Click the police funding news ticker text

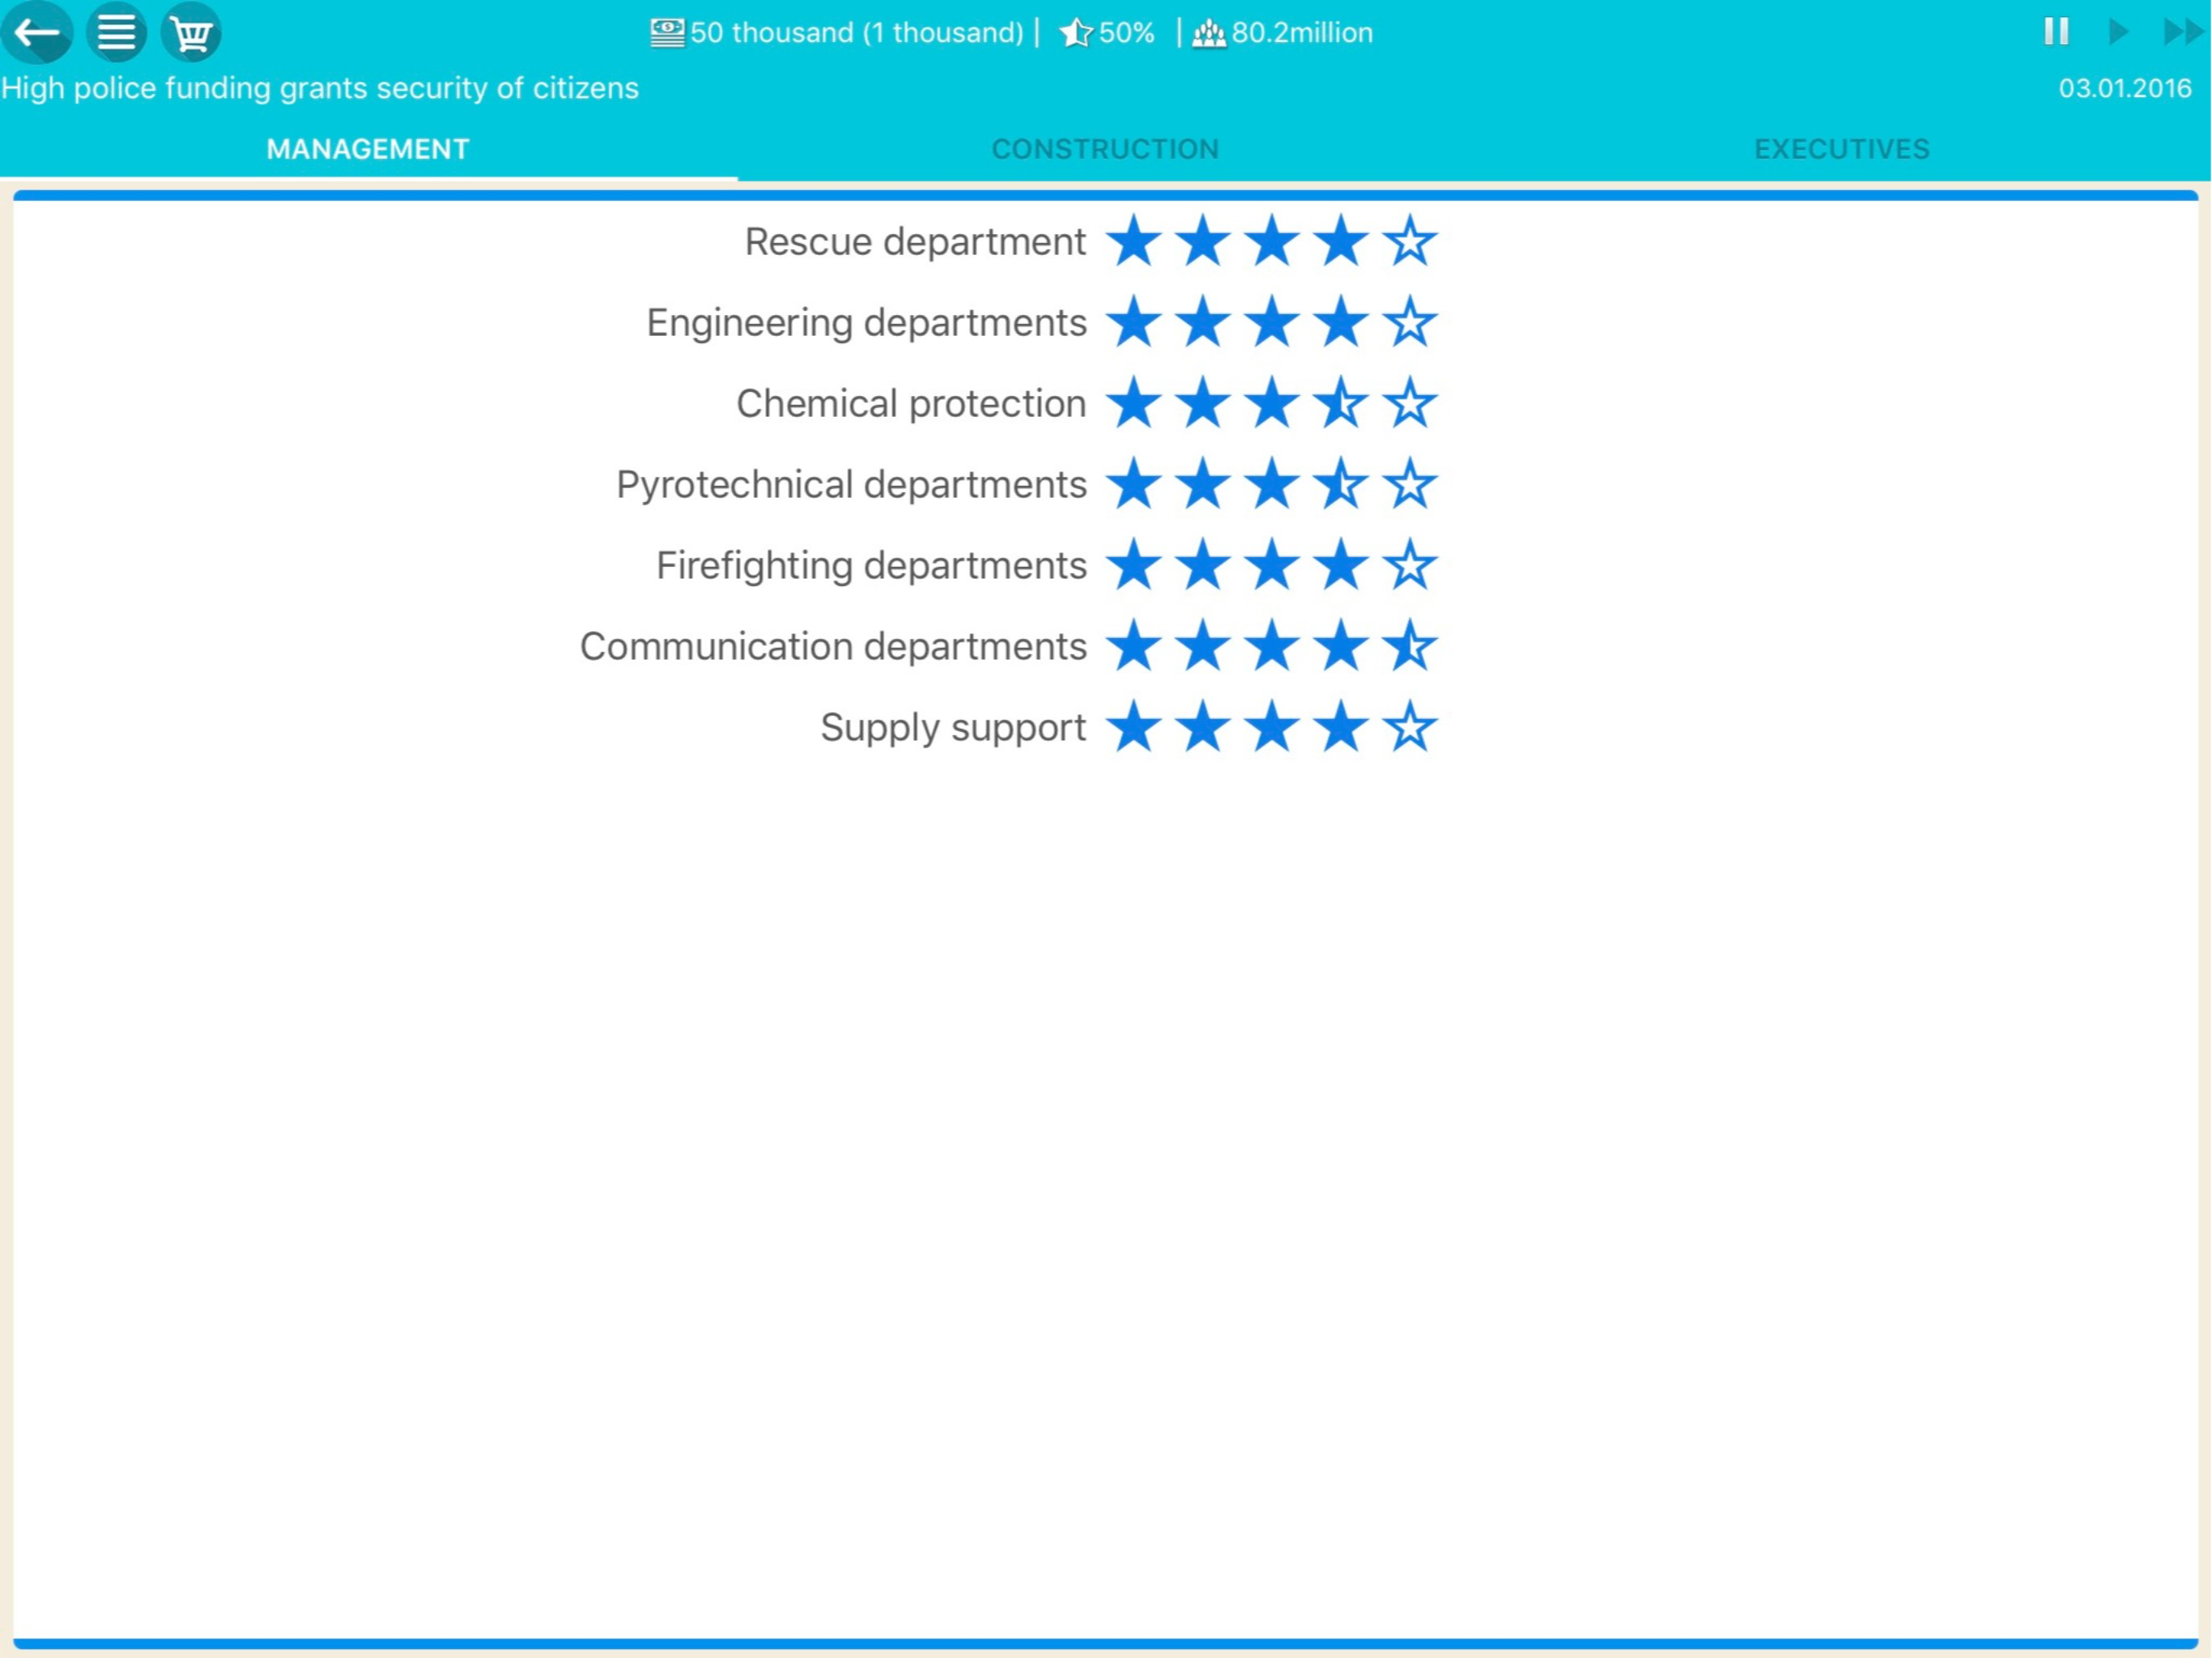(320, 88)
